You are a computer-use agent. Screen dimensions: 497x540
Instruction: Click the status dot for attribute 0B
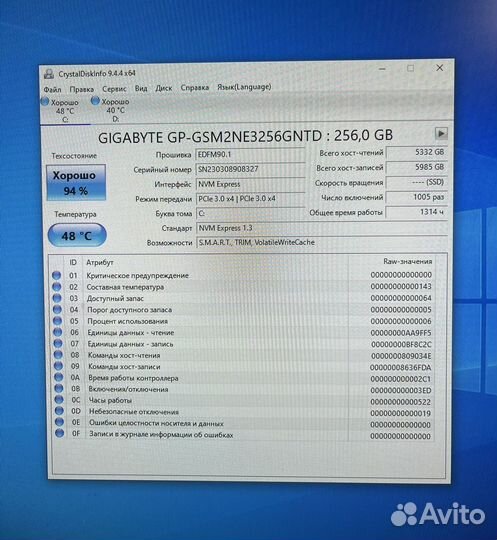(x=59, y=388)
